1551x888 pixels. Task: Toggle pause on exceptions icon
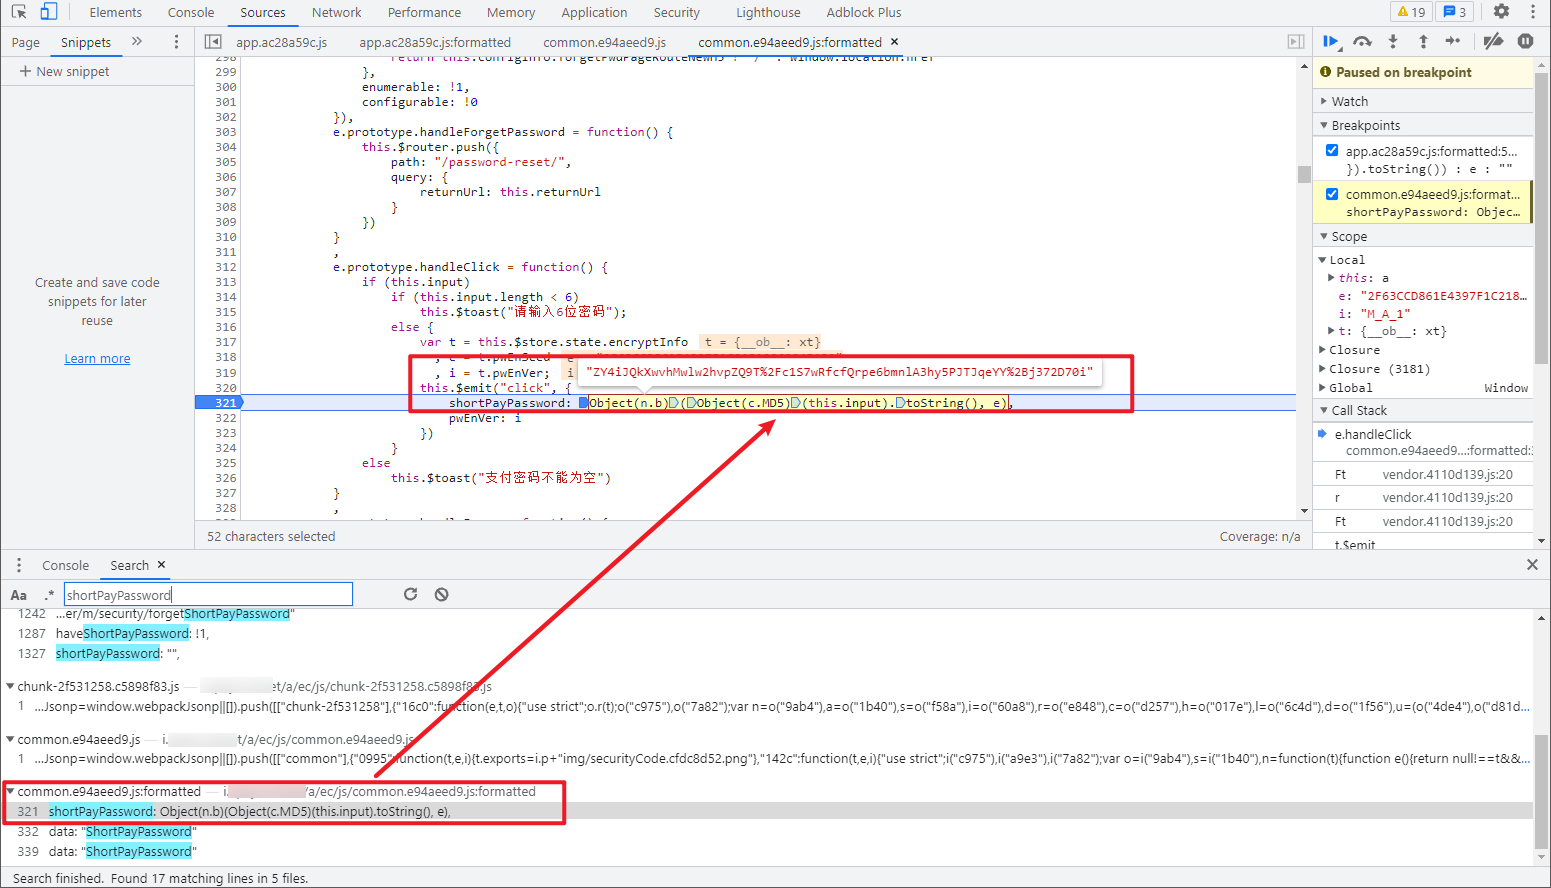(1525, 41)
